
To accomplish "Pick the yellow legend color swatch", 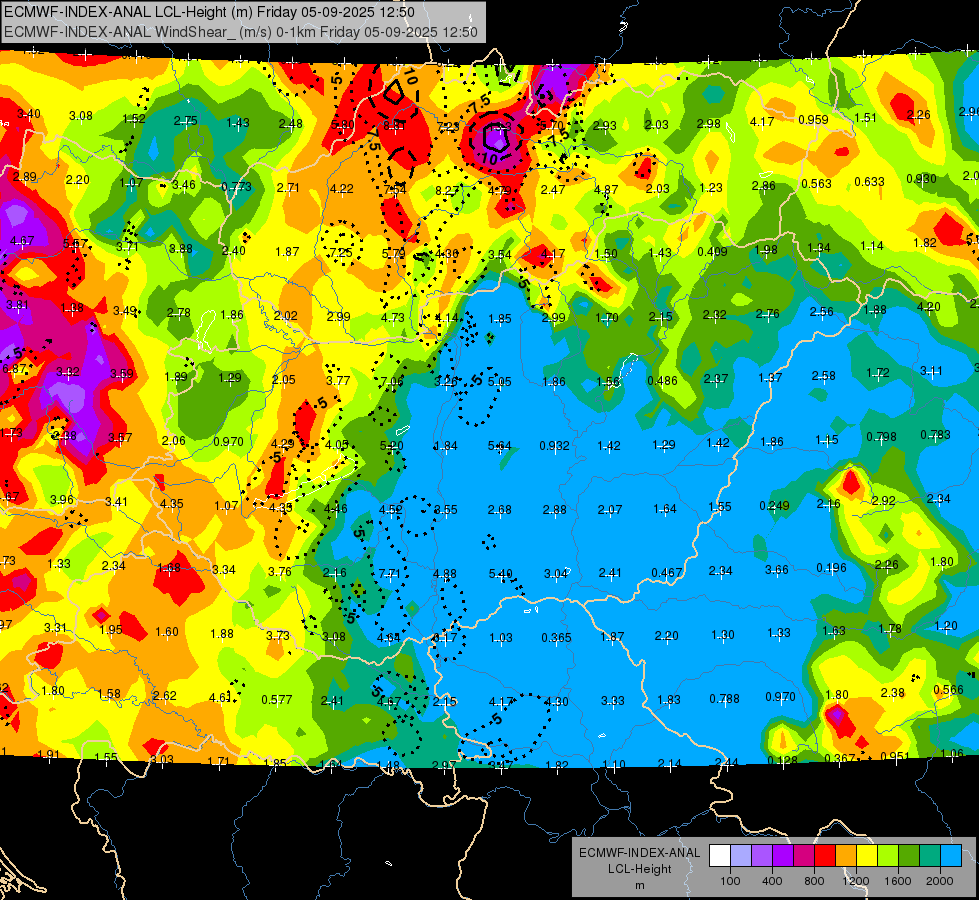I will pyautogui.click(x=867, y=856).
